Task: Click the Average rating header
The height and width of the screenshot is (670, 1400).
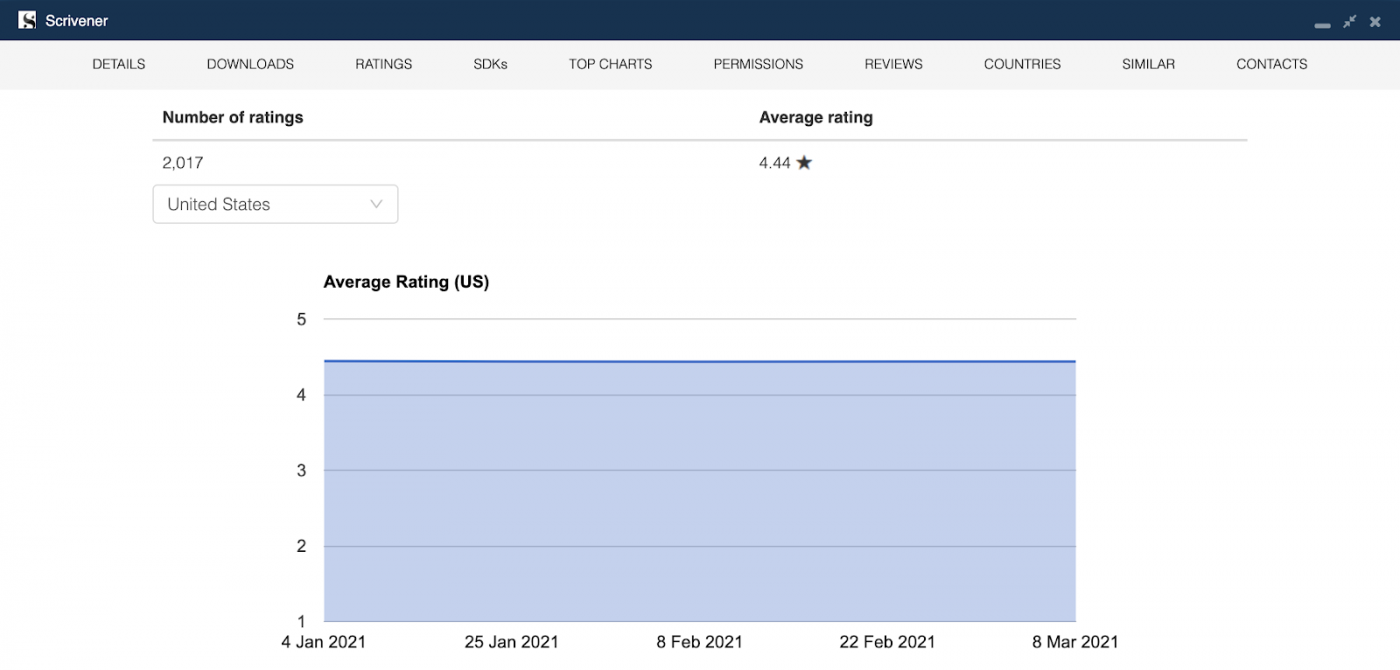Action: click(816, 117)
